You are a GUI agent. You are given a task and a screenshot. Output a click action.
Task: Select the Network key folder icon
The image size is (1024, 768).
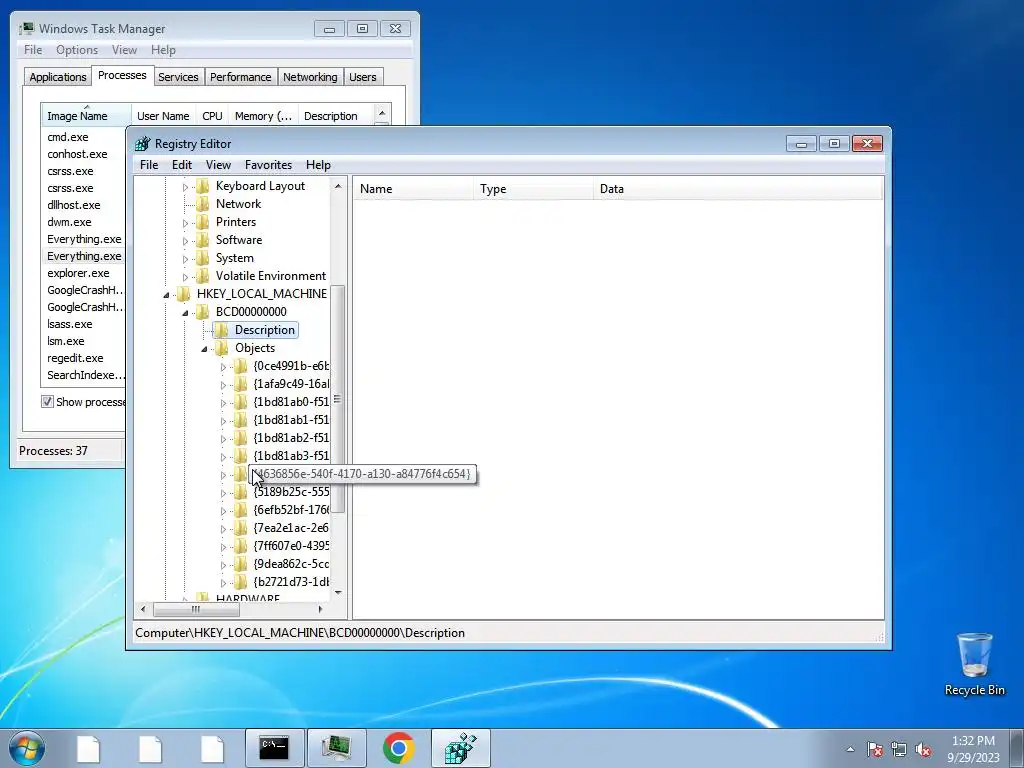[203, 204]
